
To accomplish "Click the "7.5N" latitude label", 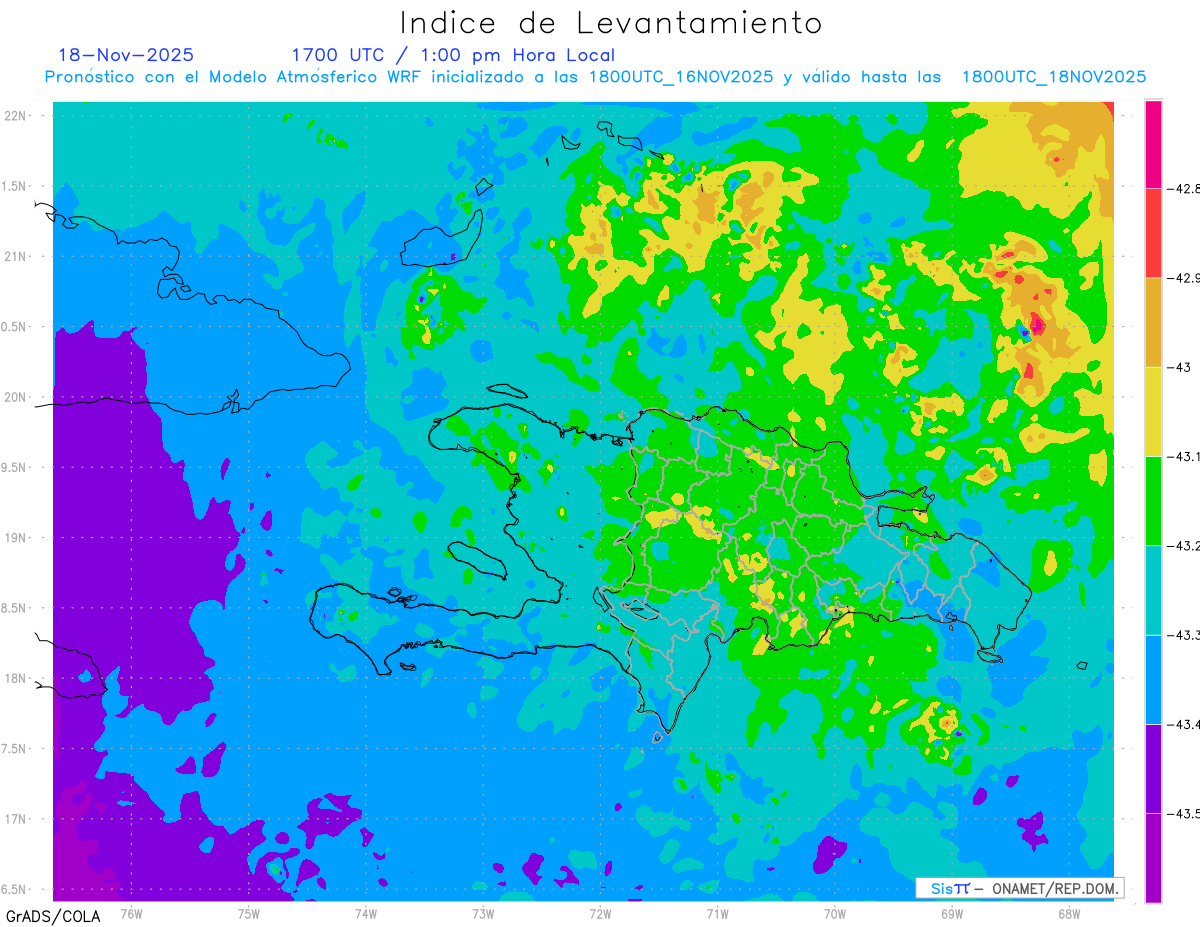I will [x=14, y=749].
